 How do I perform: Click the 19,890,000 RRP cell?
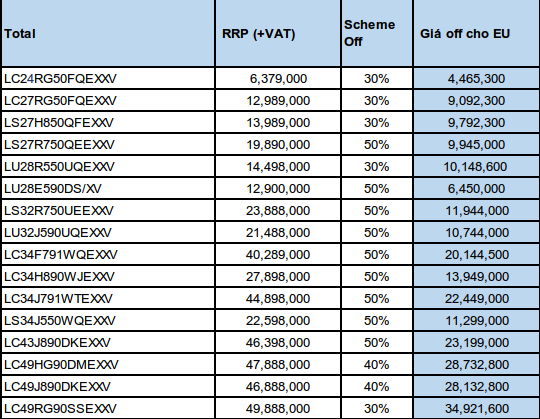click(x=278, y=145)
